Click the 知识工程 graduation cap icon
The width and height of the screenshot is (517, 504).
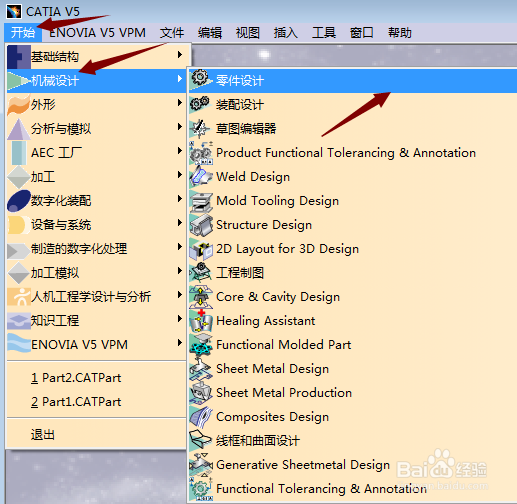(19, 321)
